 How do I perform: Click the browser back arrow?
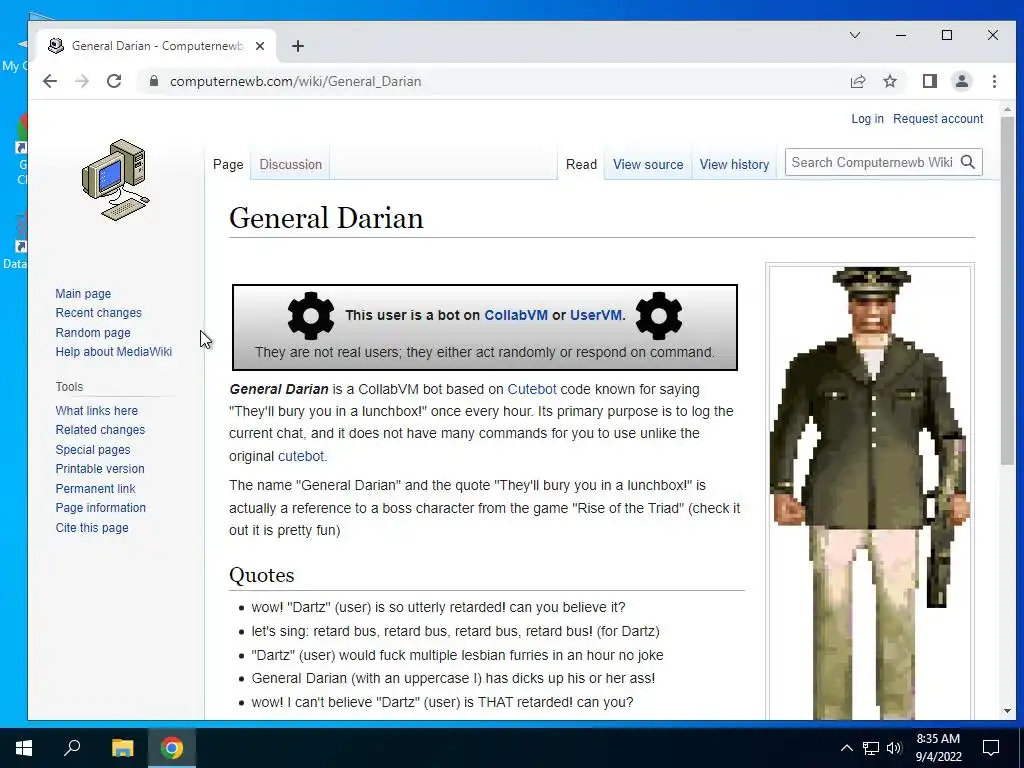(x=50, y=81)
